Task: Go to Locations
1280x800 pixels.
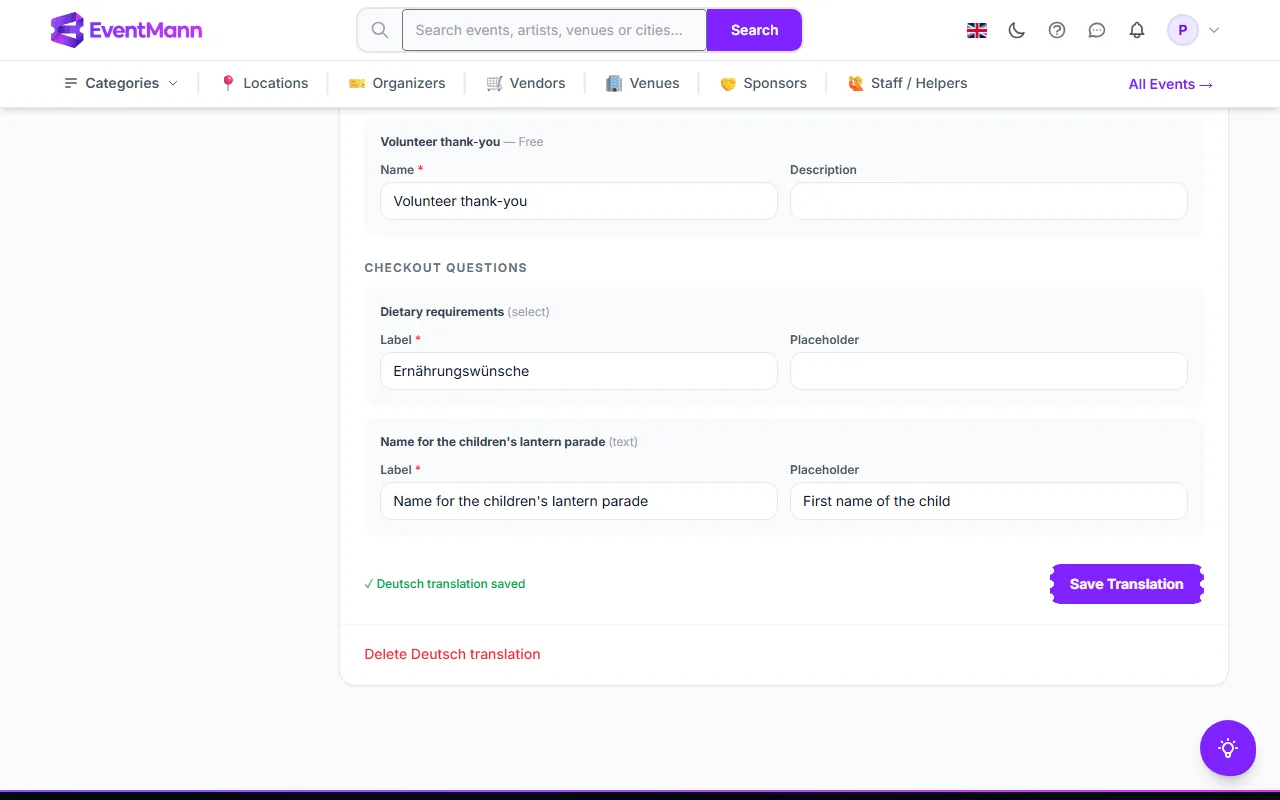Action: point(264,83)
